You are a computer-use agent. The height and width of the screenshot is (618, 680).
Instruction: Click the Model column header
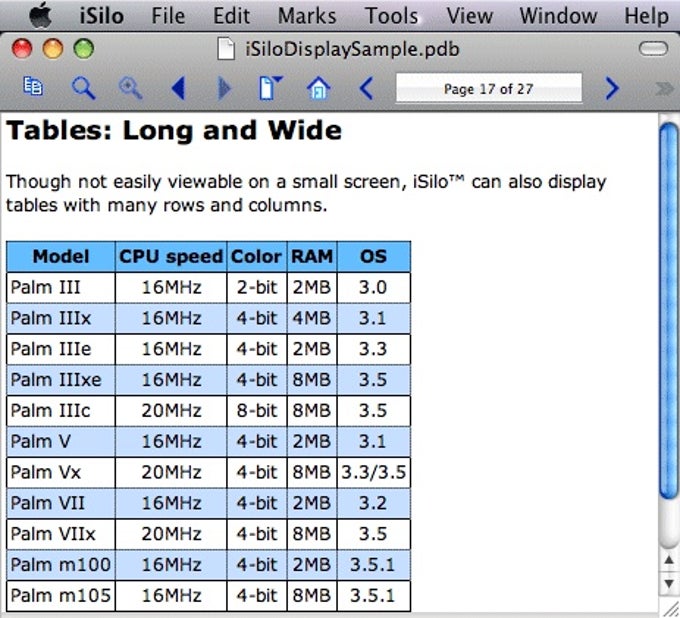[x=61, y=256]
